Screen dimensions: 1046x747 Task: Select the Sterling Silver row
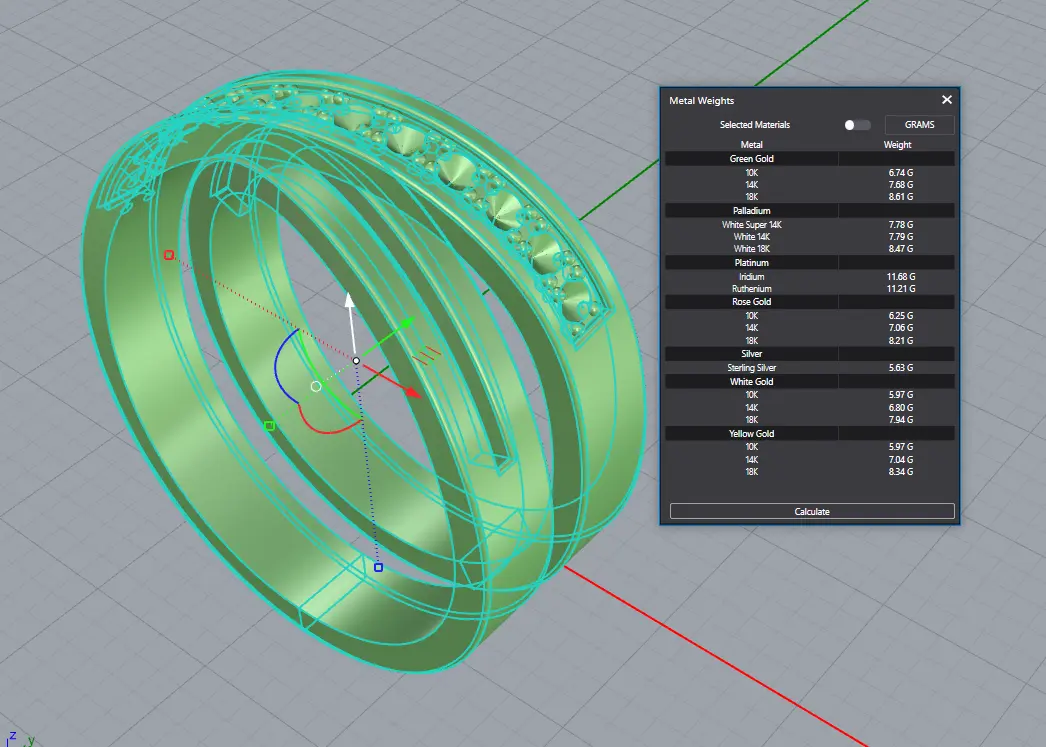click(x=751, y=368)
